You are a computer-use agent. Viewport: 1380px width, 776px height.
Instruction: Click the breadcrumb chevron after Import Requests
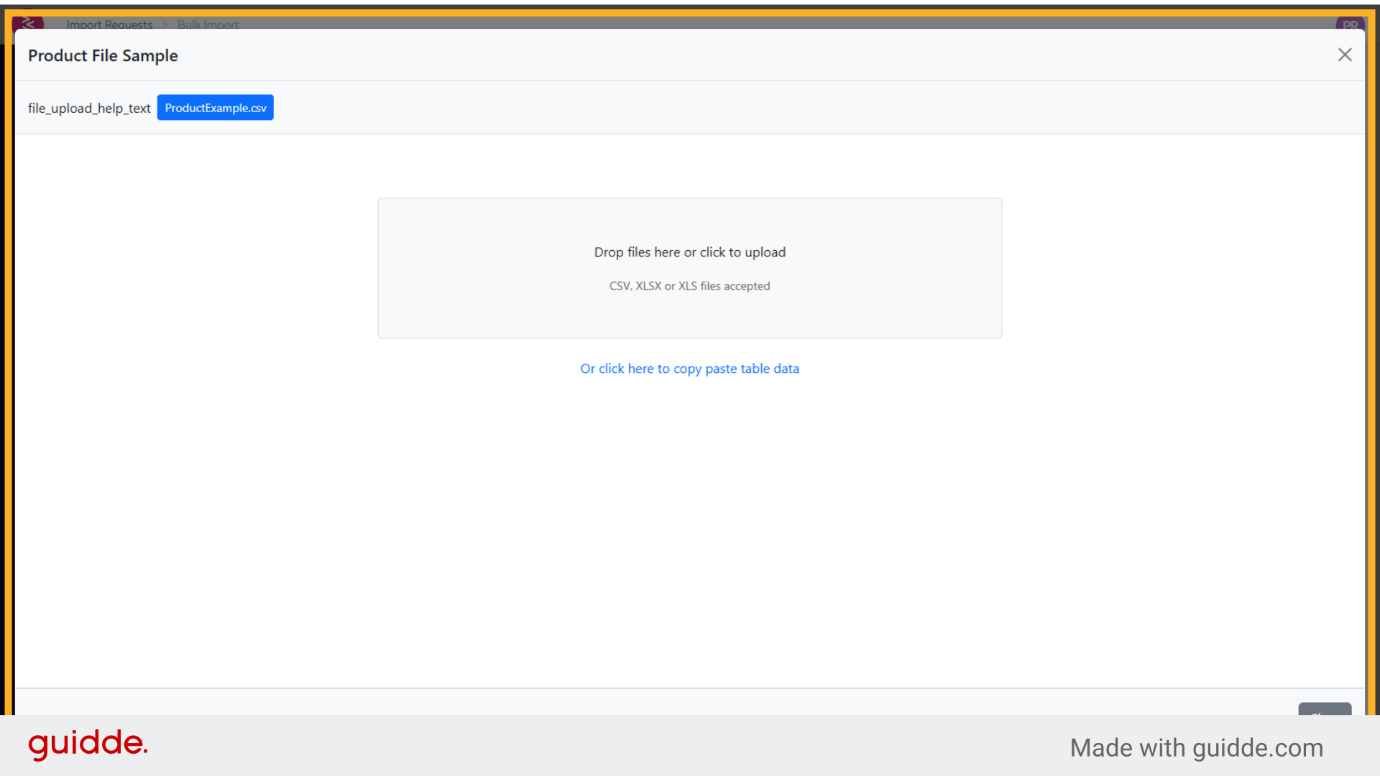(165, 24)
